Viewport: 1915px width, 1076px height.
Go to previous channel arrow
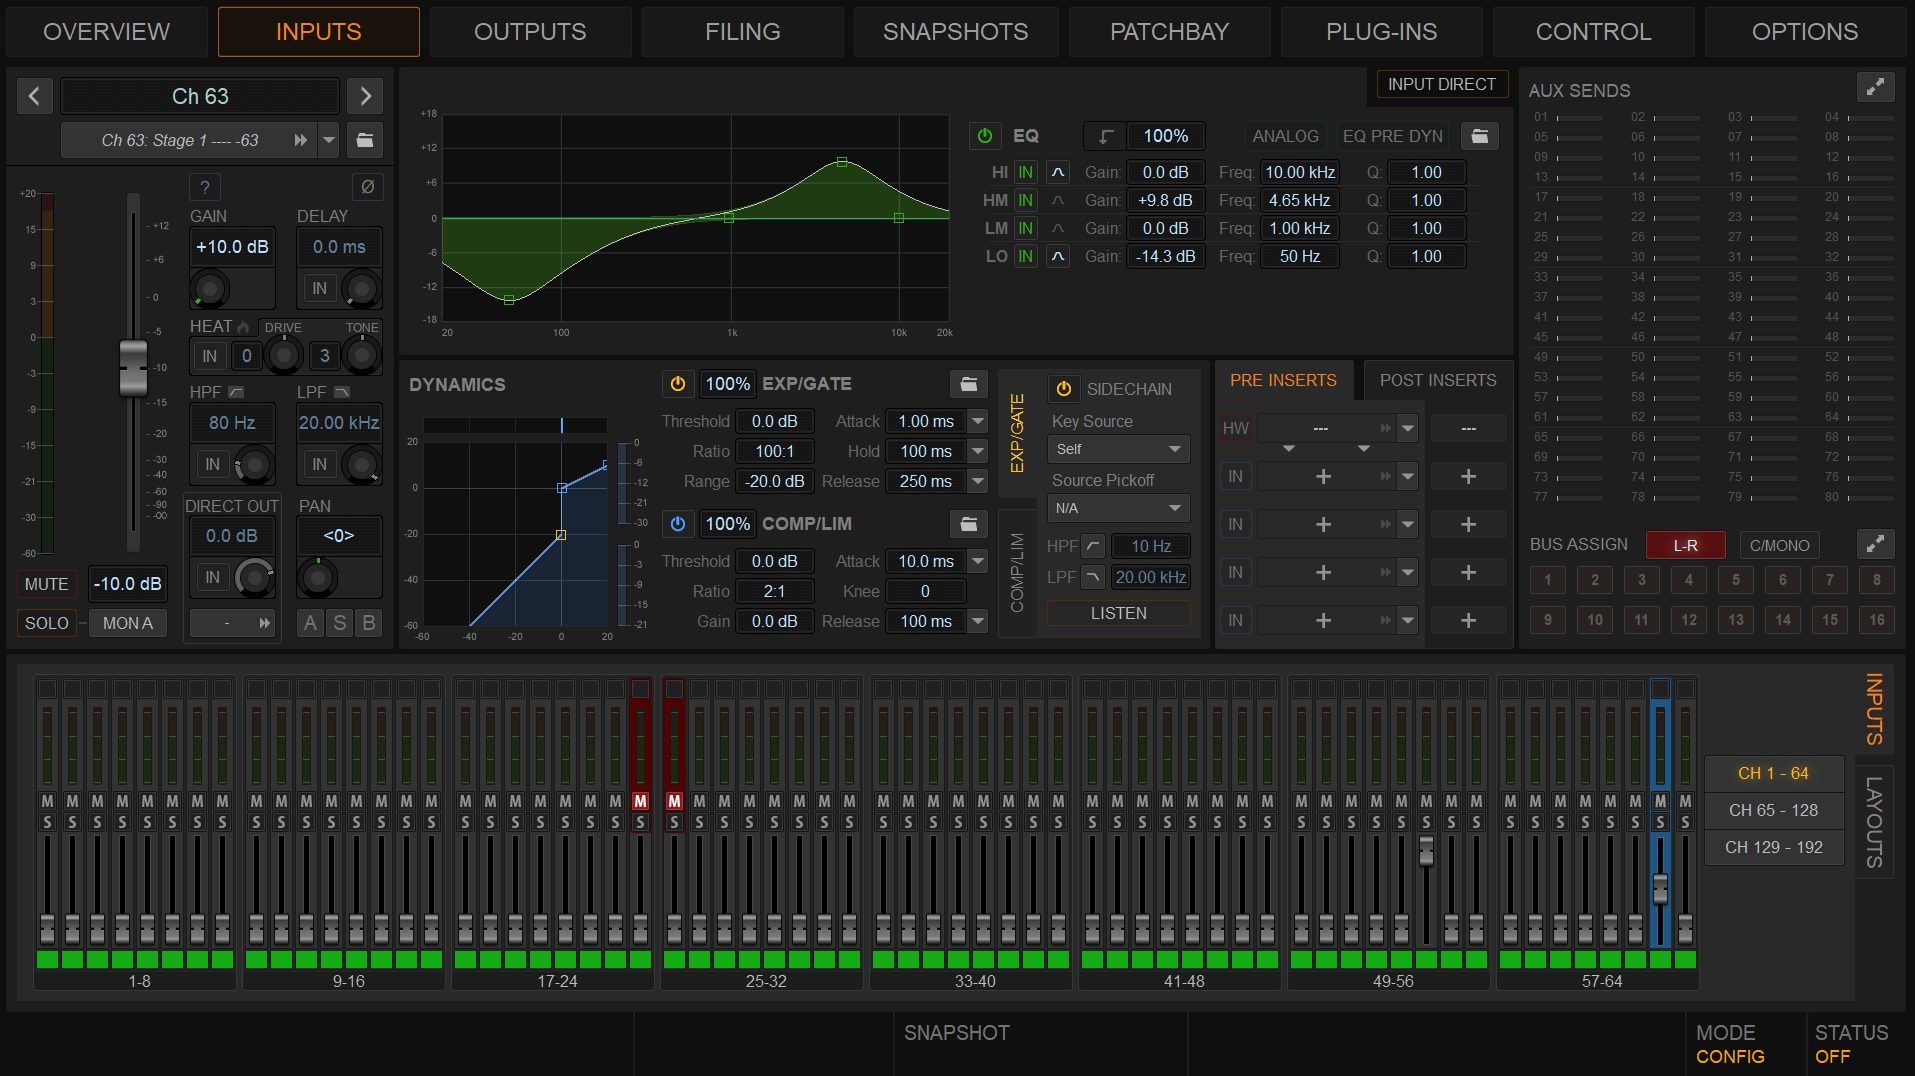(34, 96)
